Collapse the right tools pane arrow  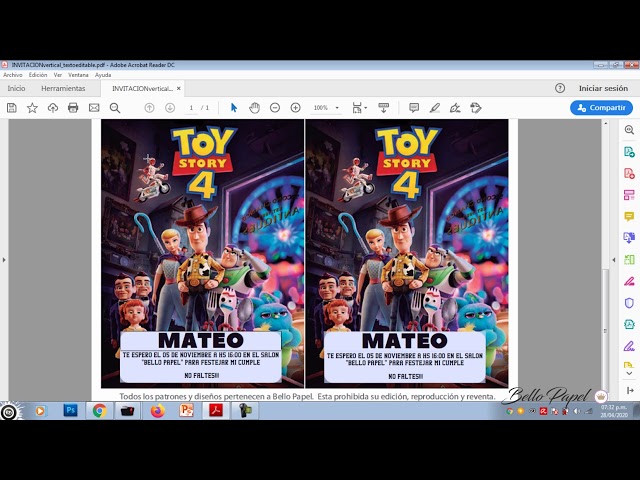click(x=613, y=260)
